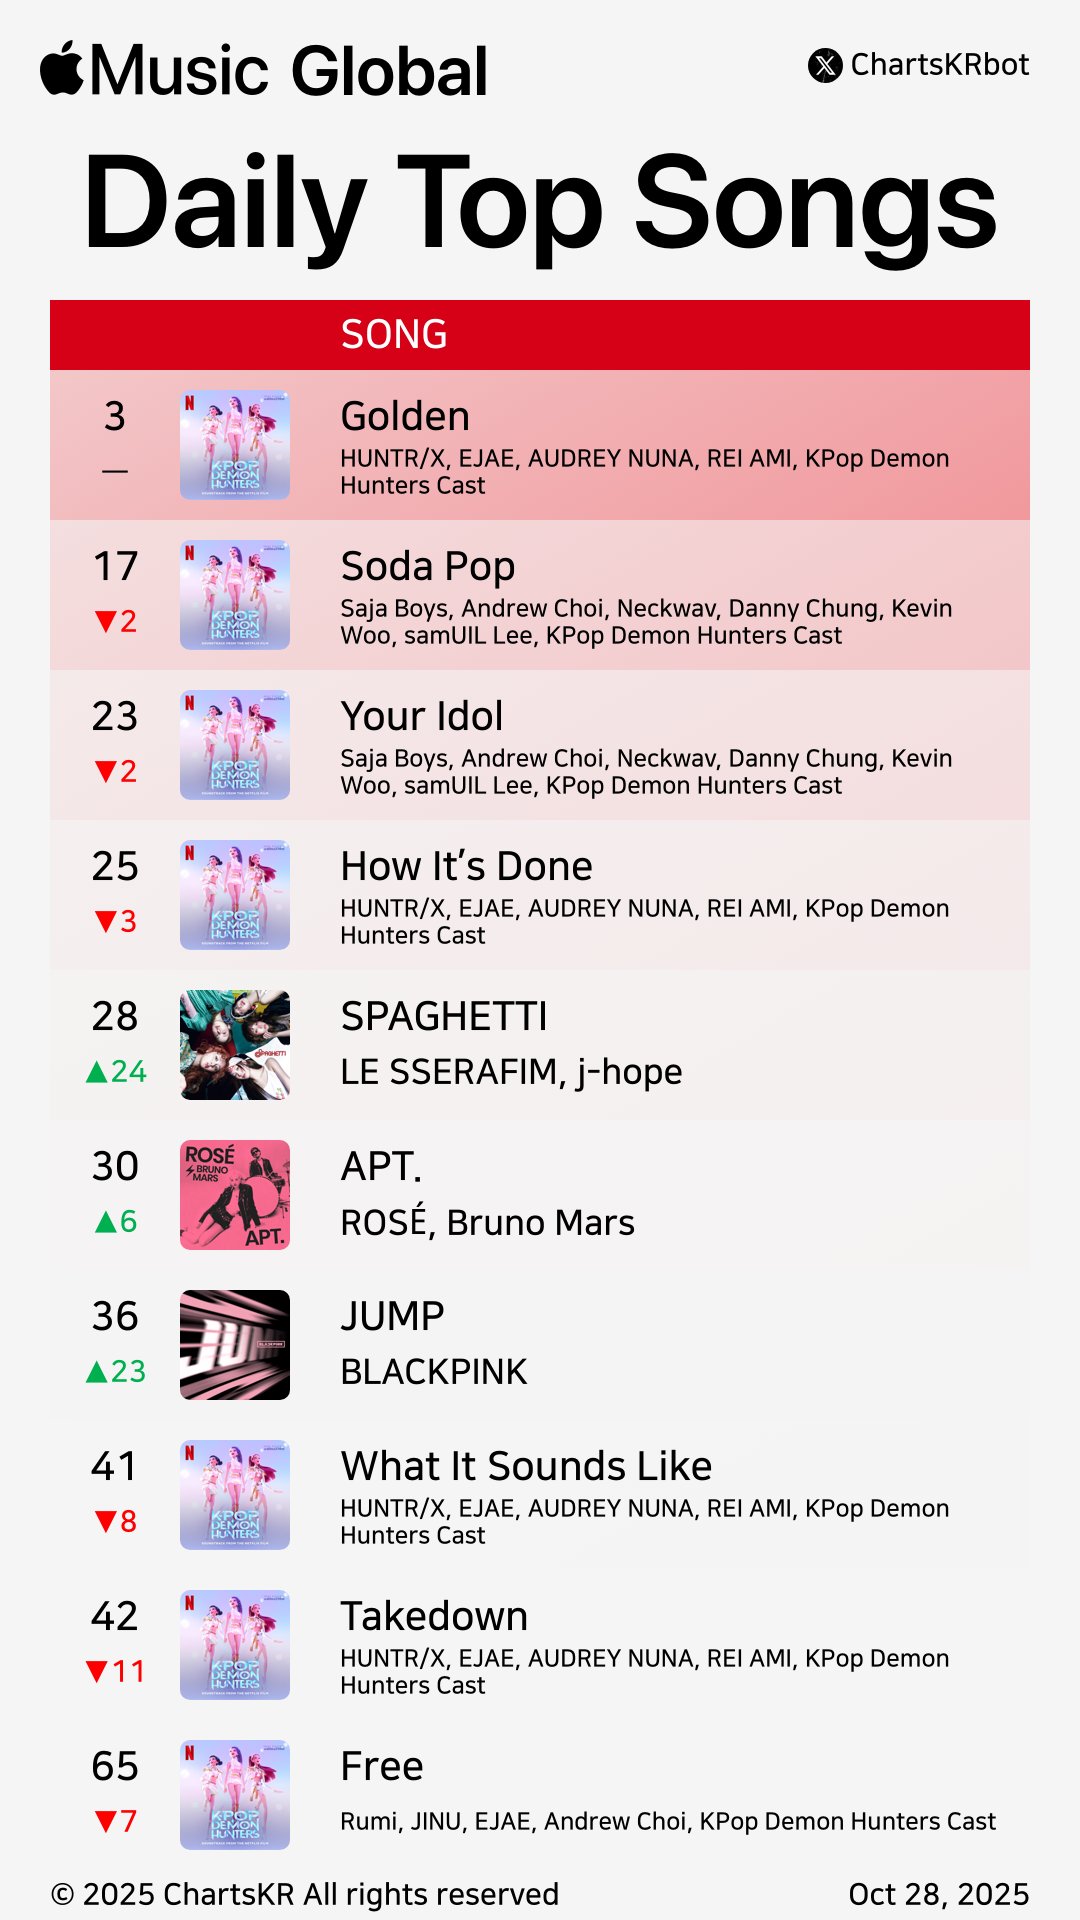The image size is (1080, 1920).
Task: Click the red down arrow for Free
Action: pyautogui.click(x=106, y=1821)
